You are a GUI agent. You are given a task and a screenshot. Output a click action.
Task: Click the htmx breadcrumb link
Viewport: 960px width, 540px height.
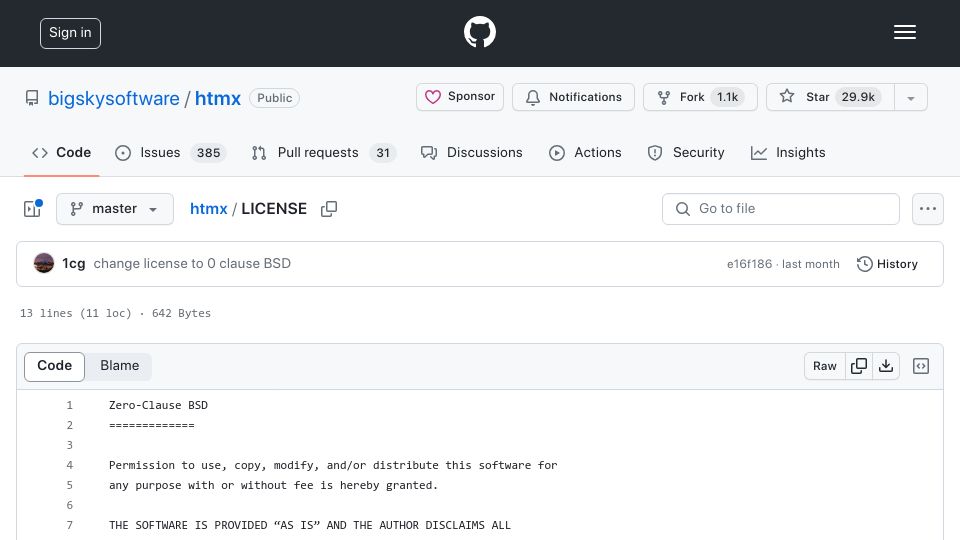[208, 209]
